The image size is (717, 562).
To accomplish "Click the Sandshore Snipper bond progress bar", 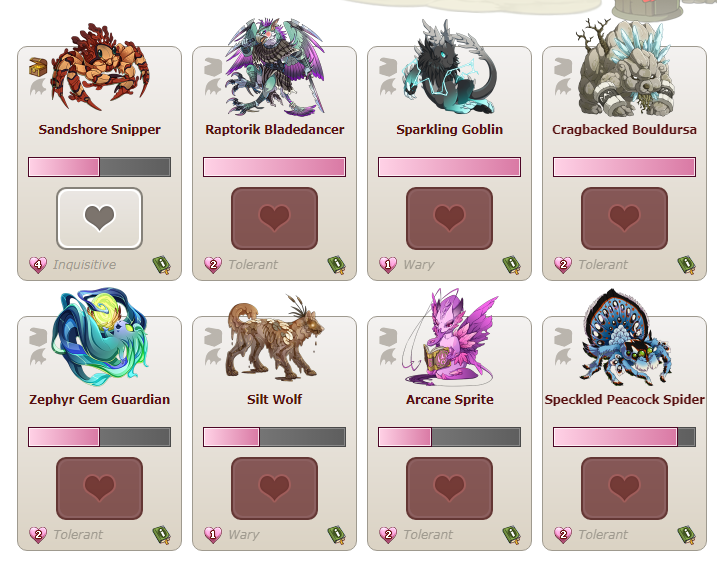I will [99, 167].
